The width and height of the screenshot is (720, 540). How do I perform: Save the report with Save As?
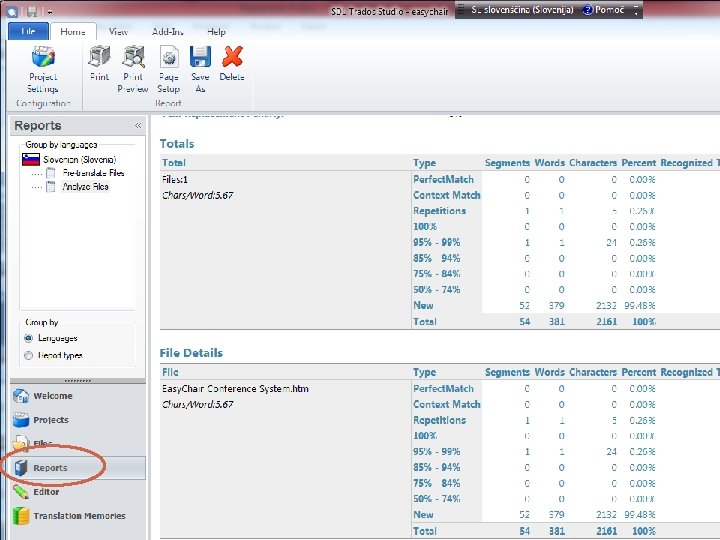tap(200, 69)
